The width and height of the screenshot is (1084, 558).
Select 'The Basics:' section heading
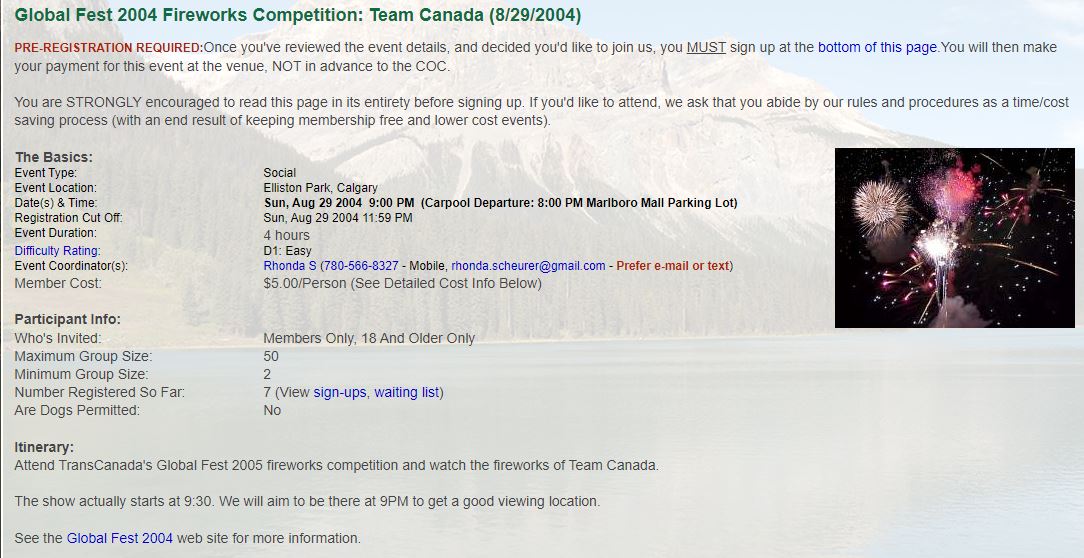pyautogui.click(x=54, y=157)
